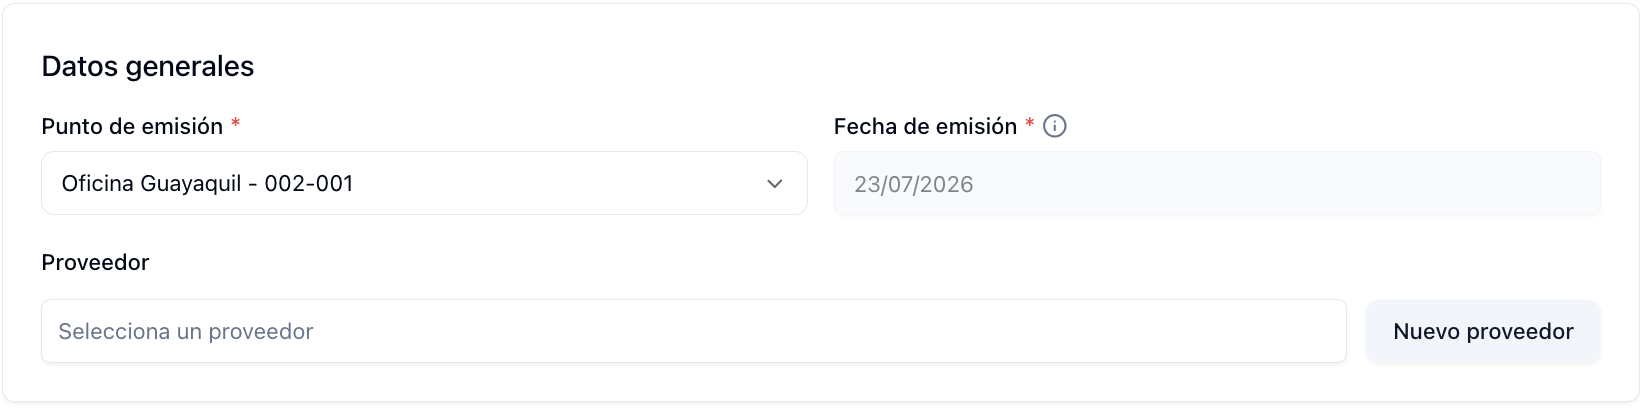The width and height of the screenshot is (1642, 408).
Task: Click the empty area of the supplier search box
Action: point(830,331)
